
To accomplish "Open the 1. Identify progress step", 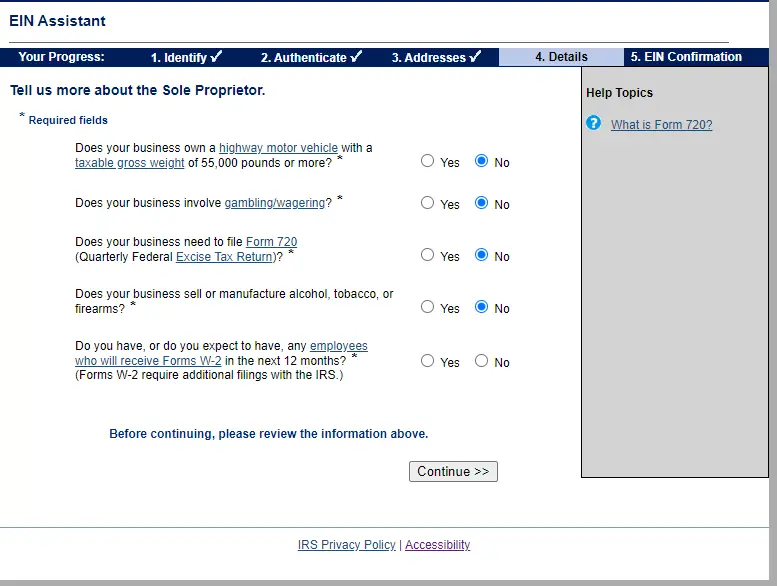I will point(186,57).
